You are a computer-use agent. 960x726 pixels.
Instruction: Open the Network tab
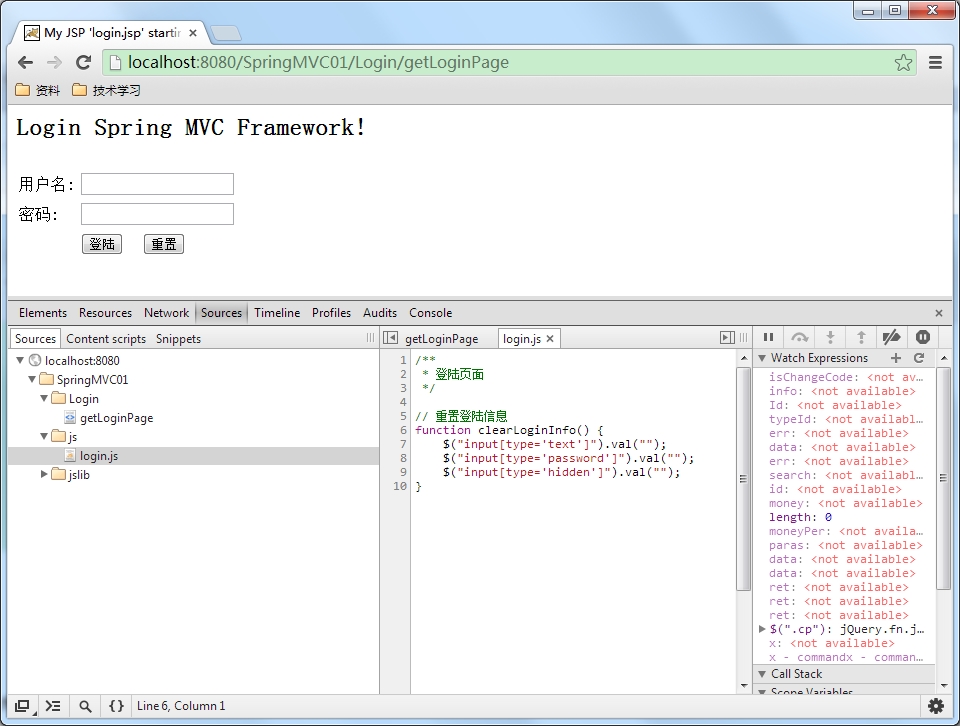pyautogui.click(x=167, y=313)
